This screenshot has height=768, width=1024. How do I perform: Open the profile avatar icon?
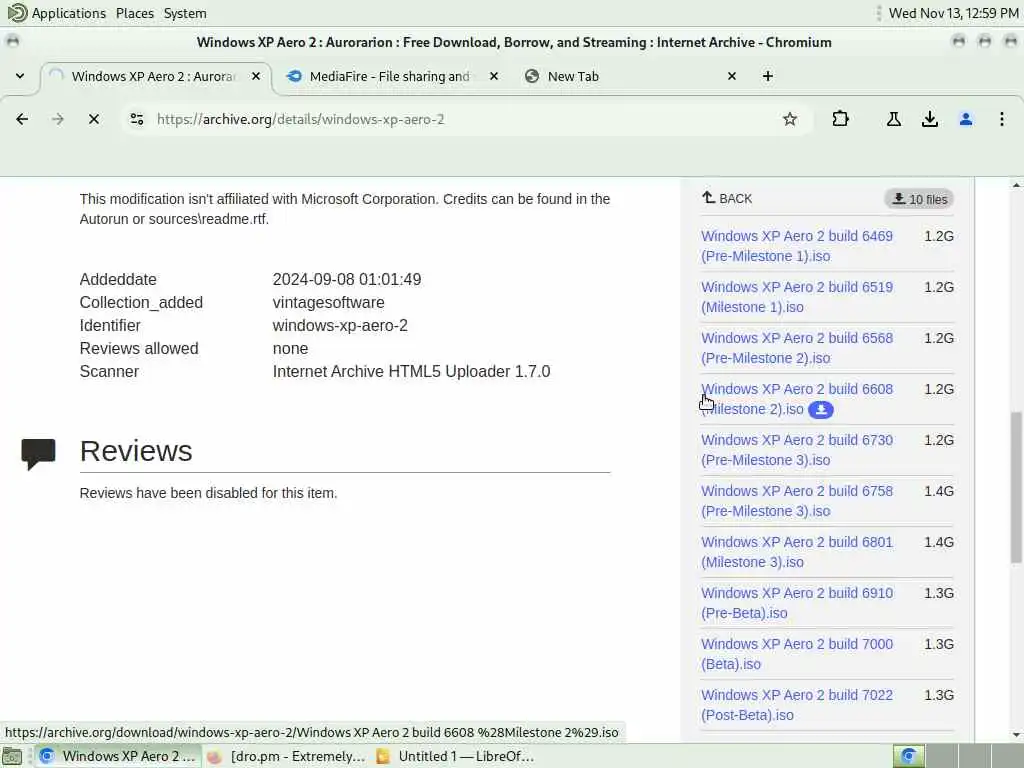click(966, 119)
